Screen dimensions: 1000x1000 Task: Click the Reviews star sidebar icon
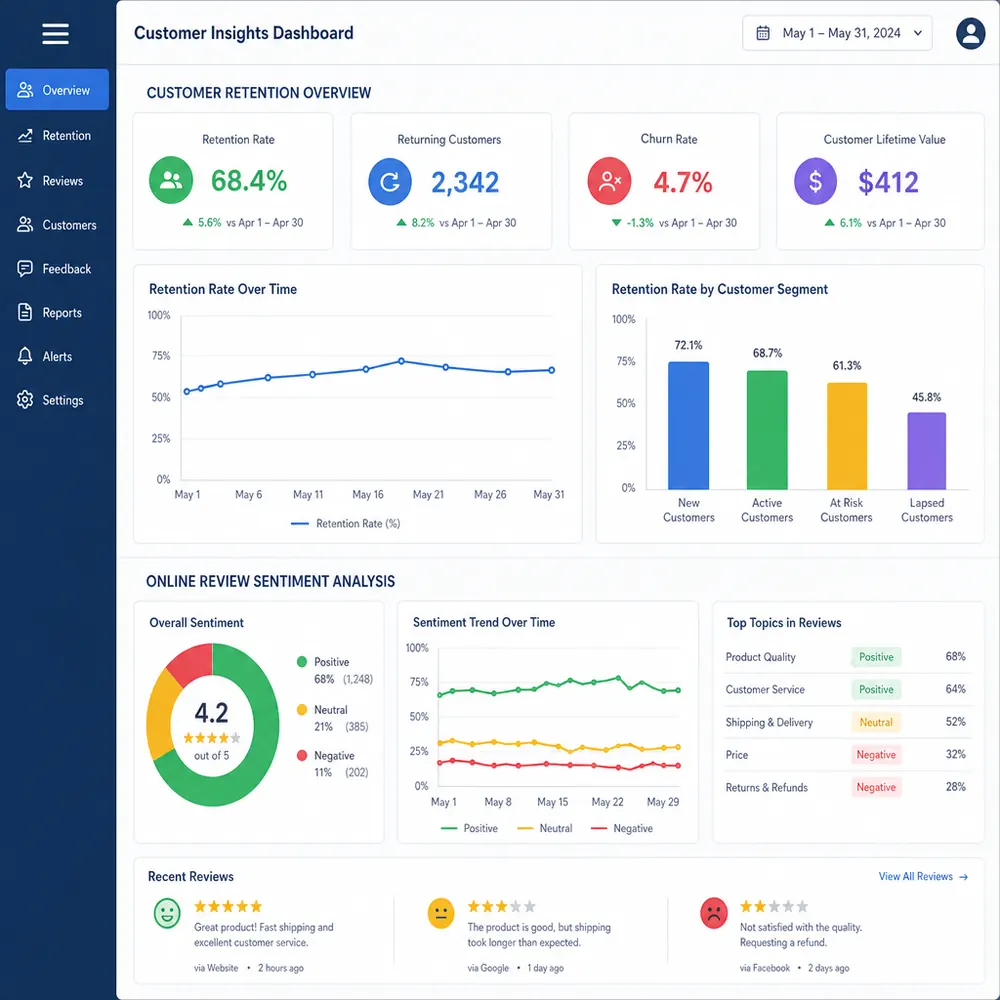pyautogui.click(x=25, y=180)
